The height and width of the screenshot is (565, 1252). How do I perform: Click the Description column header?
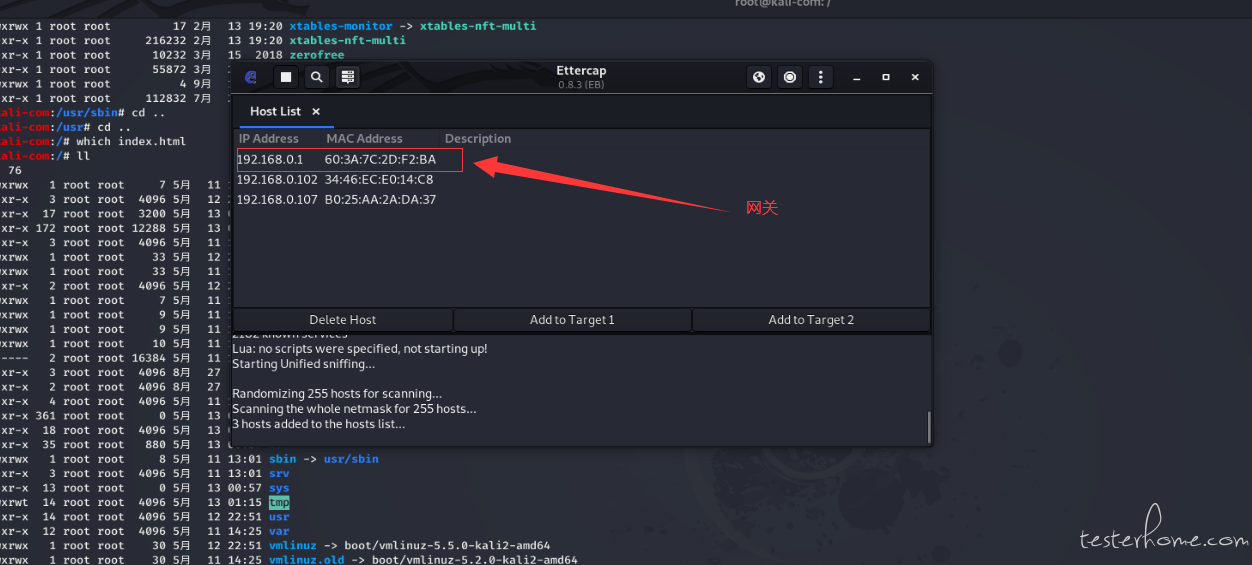pos(478,139)
